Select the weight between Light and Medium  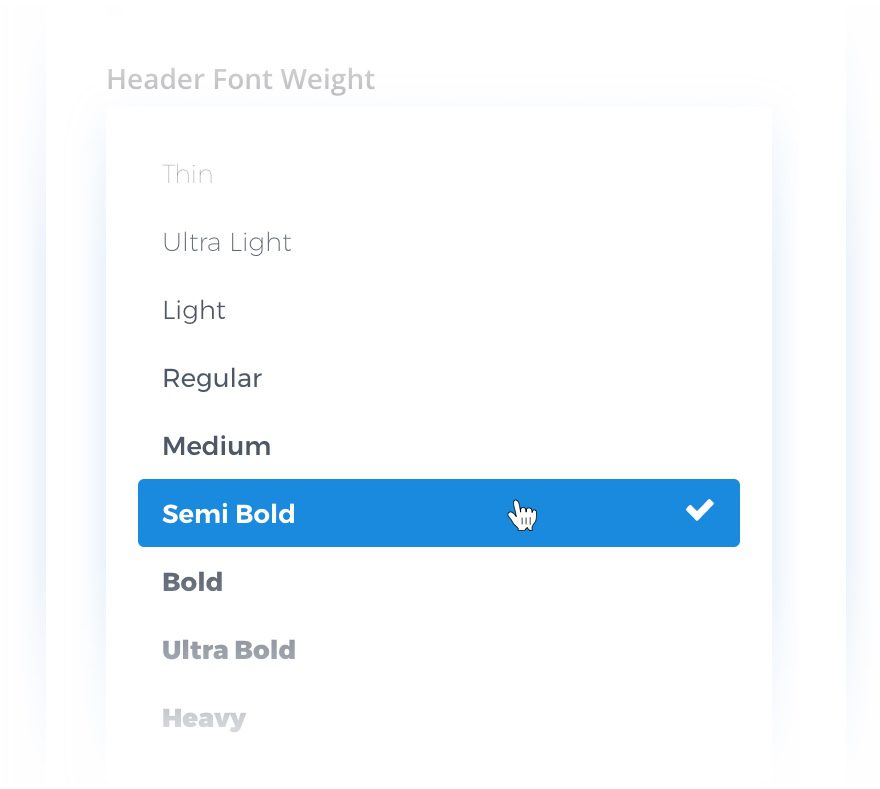(x=212, y=379)
